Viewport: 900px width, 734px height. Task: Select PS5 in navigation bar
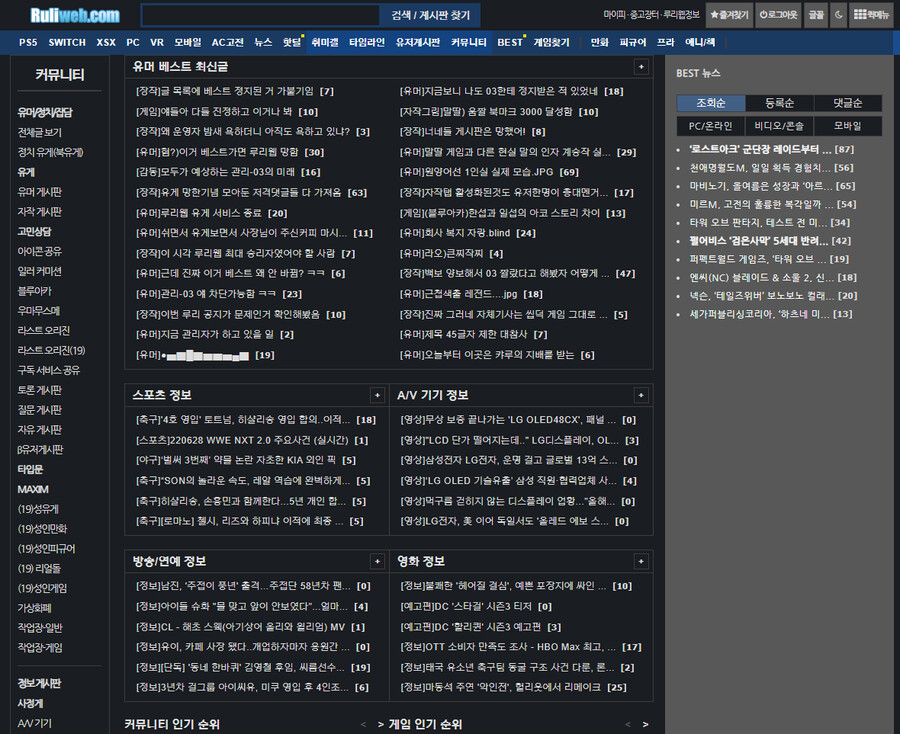(28, 42)
